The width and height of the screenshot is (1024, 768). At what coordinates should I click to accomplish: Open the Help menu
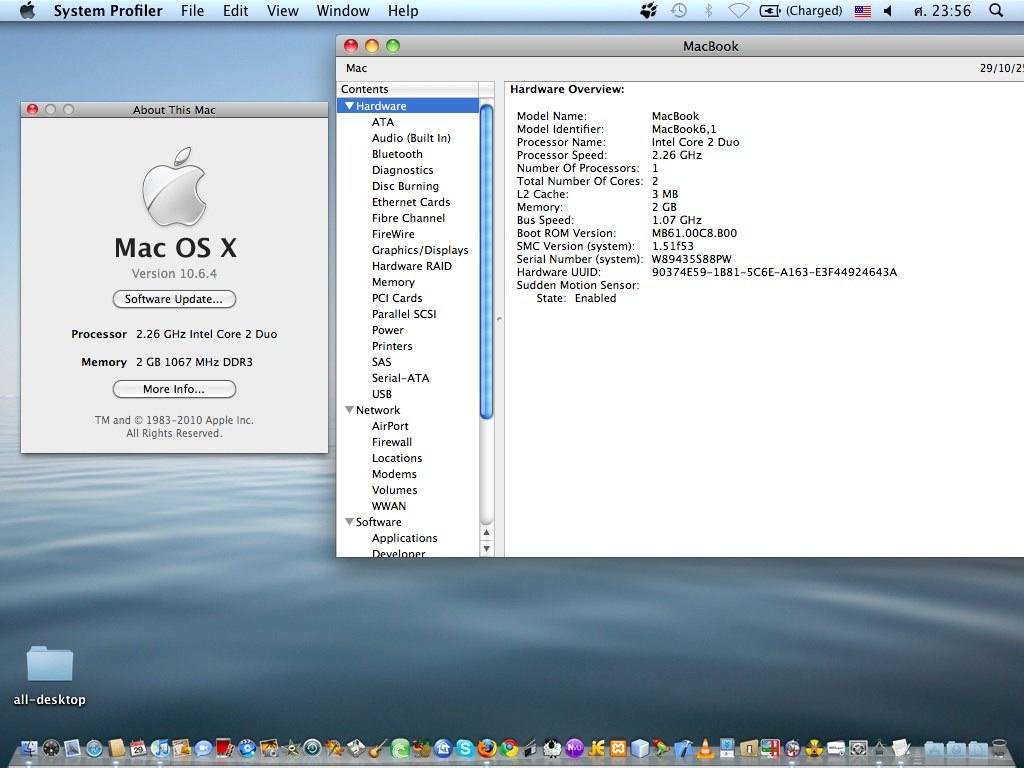pos(403,11)
